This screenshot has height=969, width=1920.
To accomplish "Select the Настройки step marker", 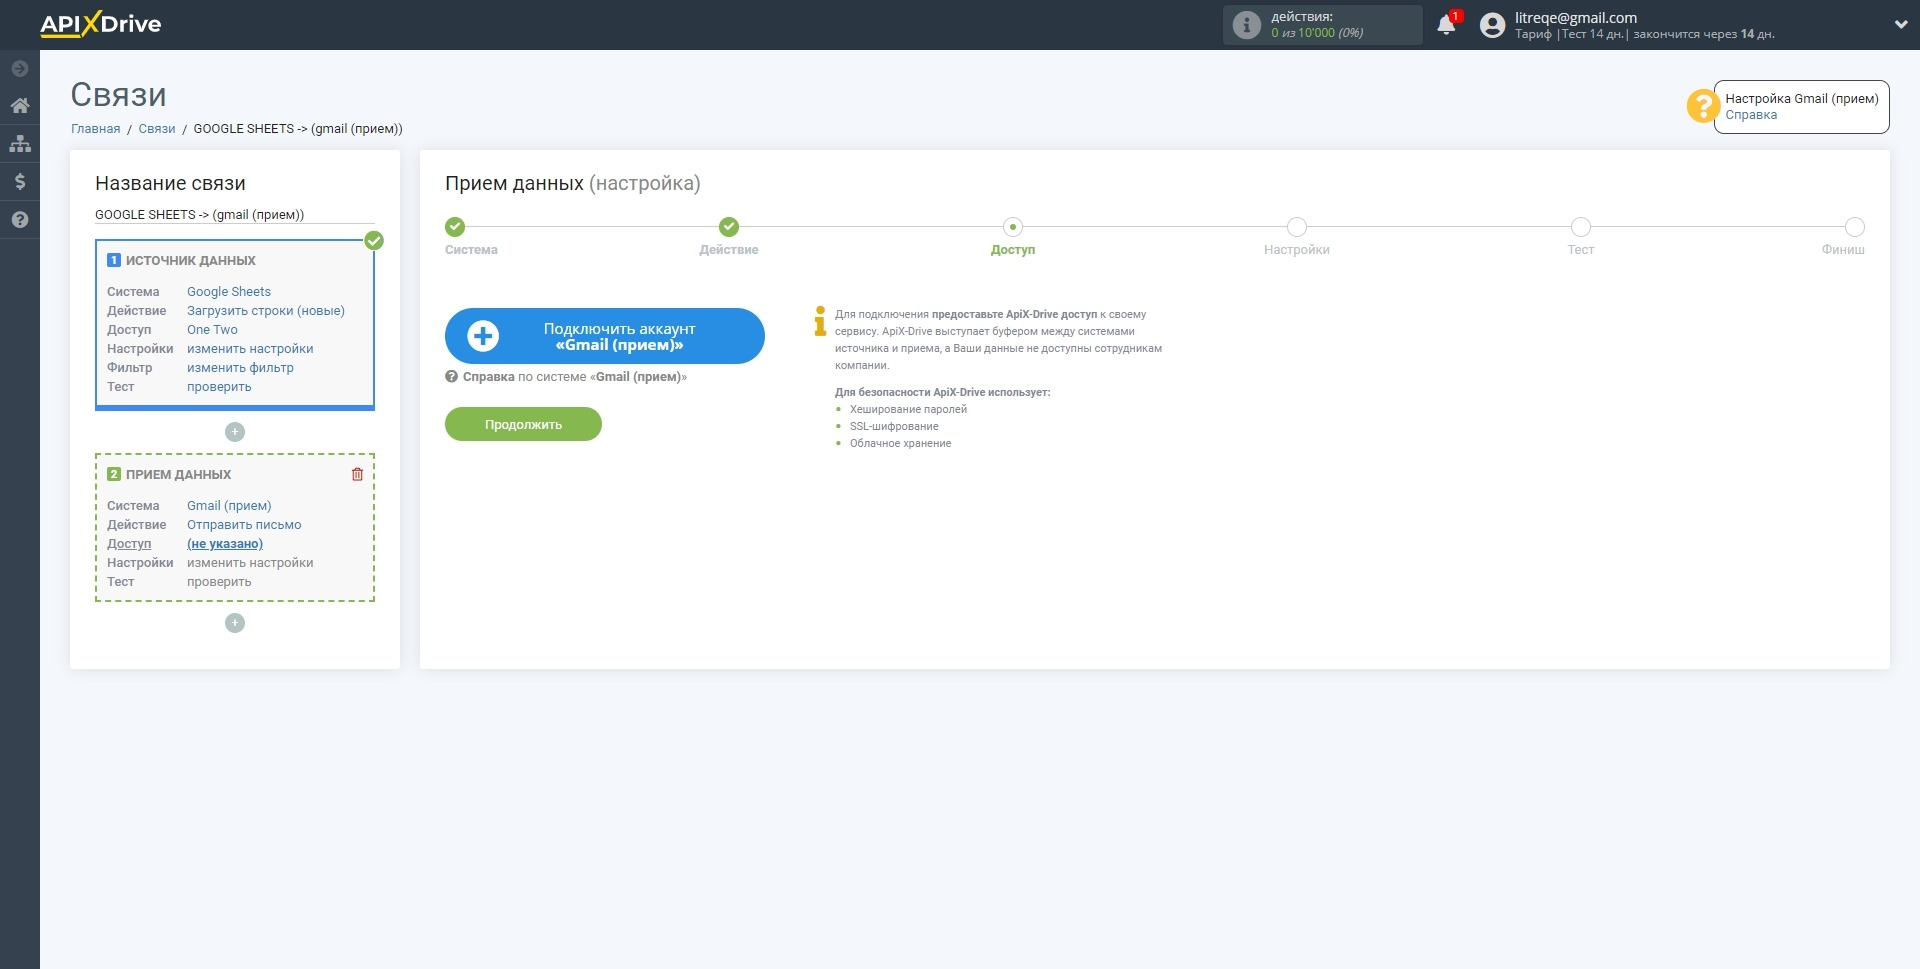I will 1297,227.
